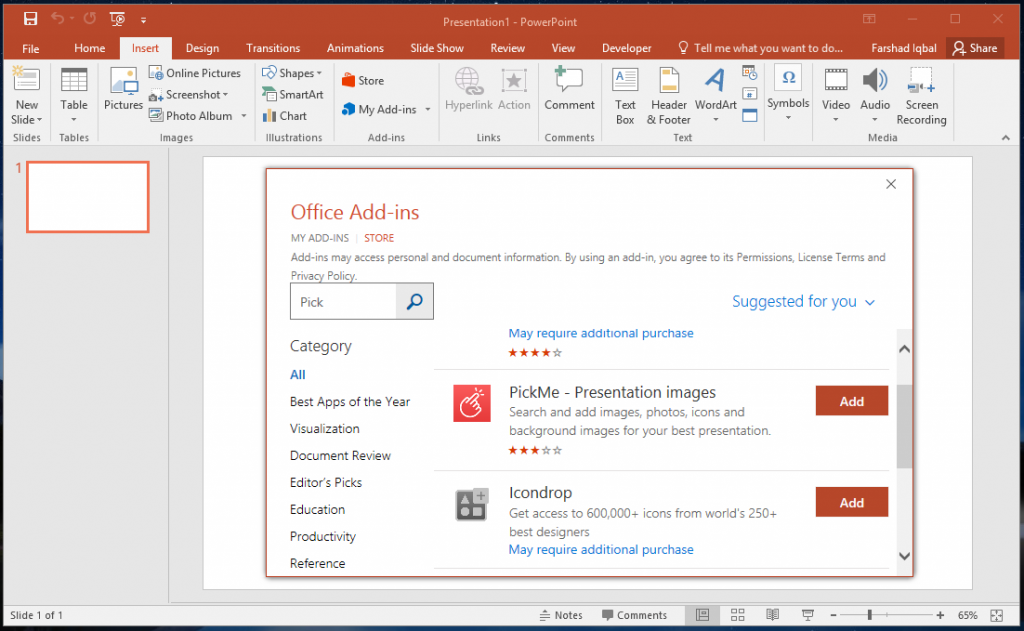The image size is (1024, 631).
Task: Switch to the Home tab
Action: (89, 48)
